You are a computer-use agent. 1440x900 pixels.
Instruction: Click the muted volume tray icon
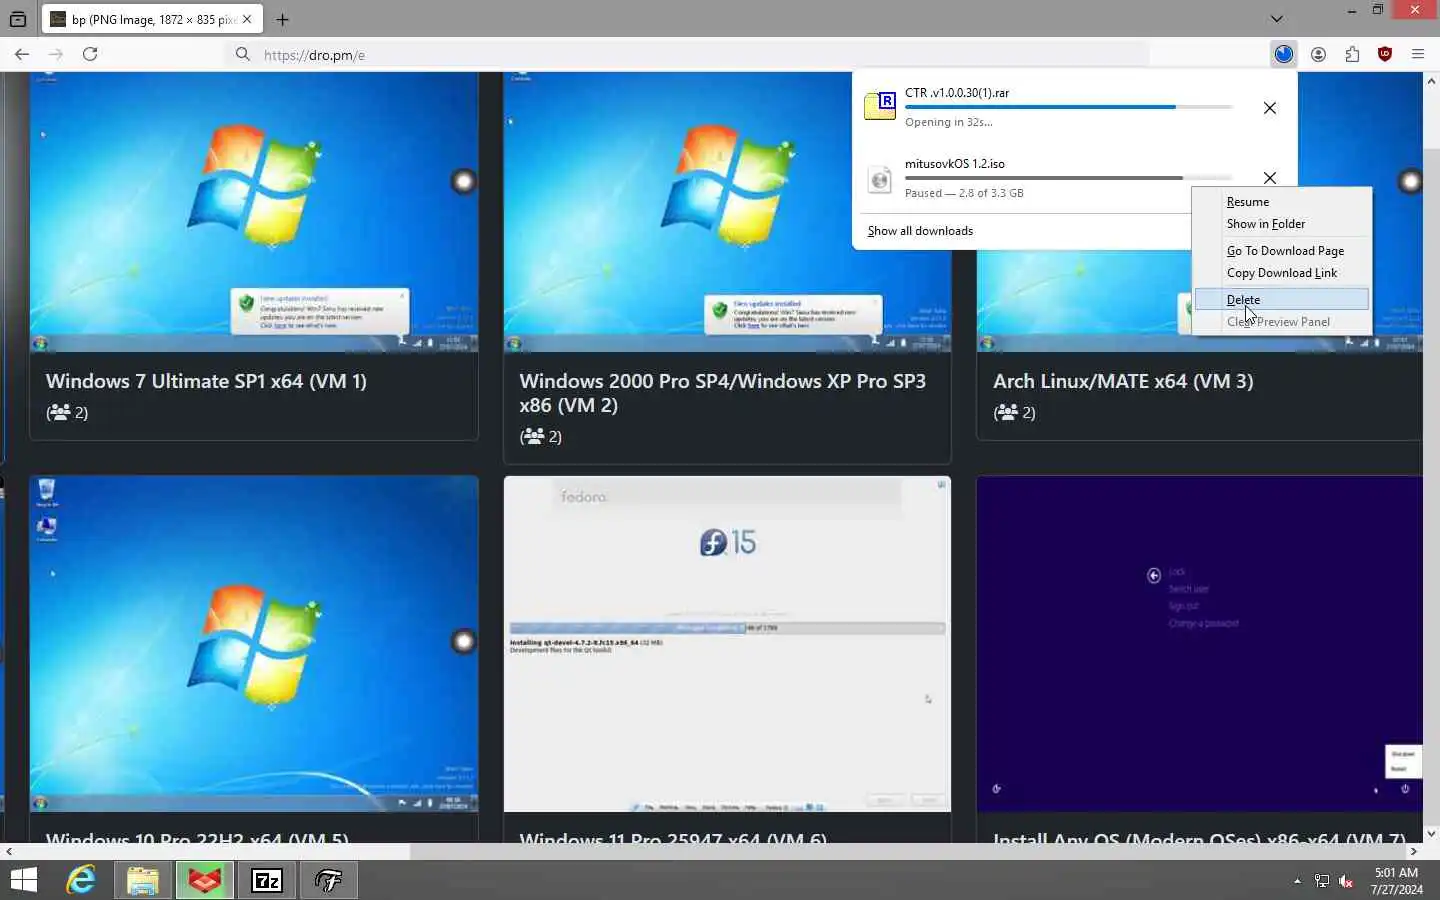pos(1346,881)
